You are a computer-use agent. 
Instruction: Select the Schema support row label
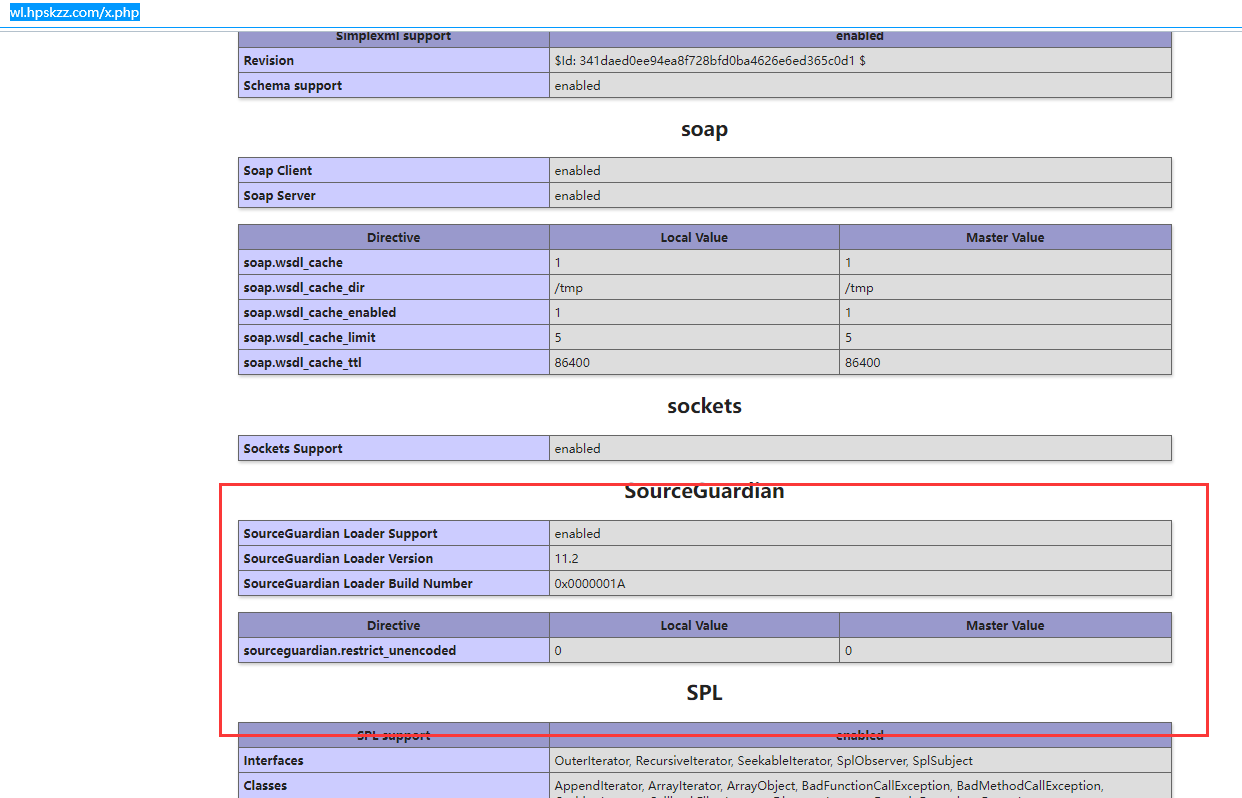pyautogui.click(x=293, y=86)
